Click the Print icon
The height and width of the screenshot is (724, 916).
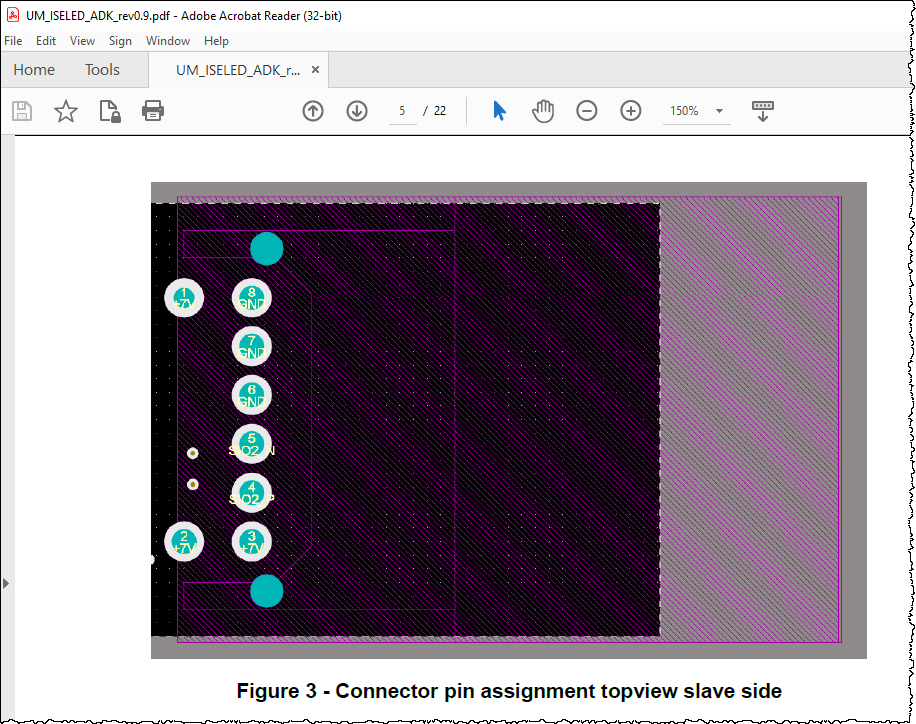click(152, 111)
